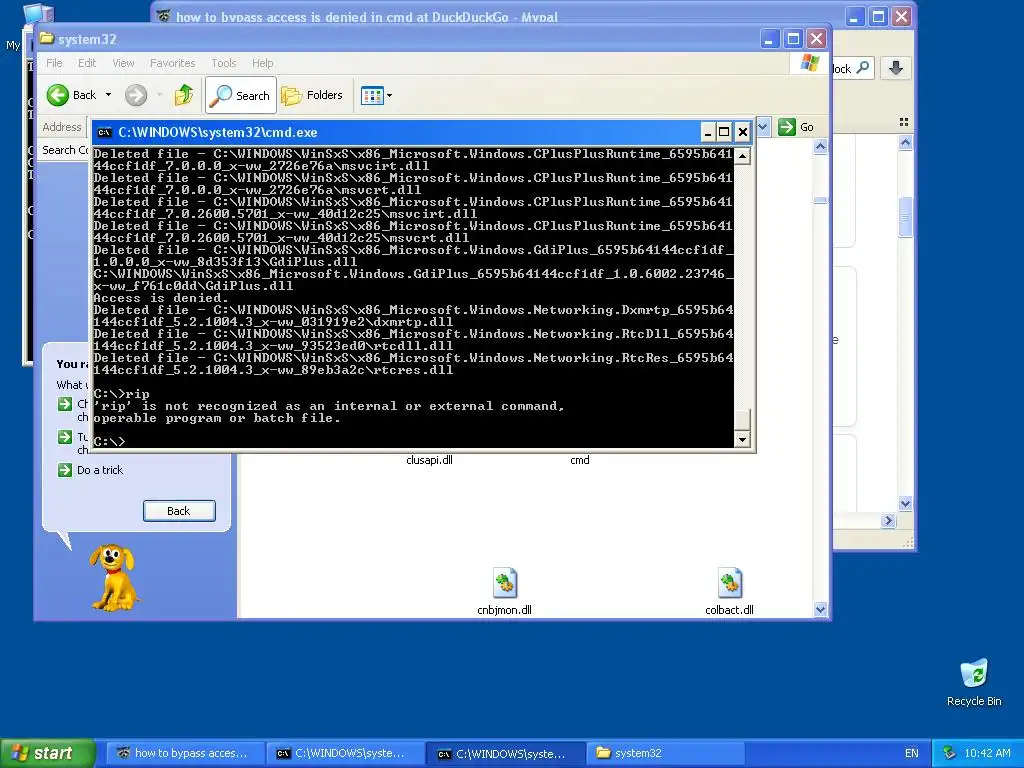Click Mypal page scrollbar down arrow
Viewport: 1024px width, 768px height.
click(905, 503)
